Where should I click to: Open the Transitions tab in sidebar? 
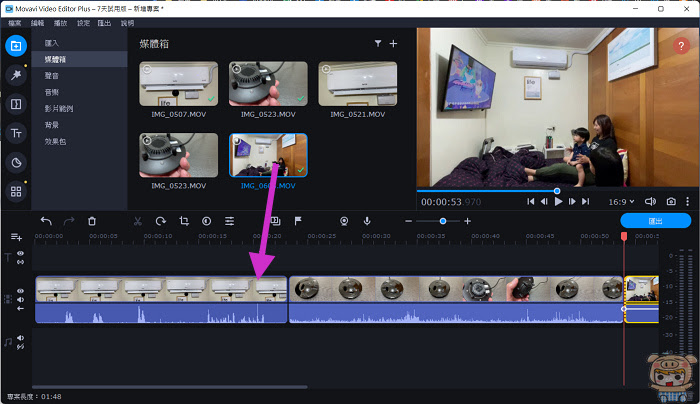(16, 104)
